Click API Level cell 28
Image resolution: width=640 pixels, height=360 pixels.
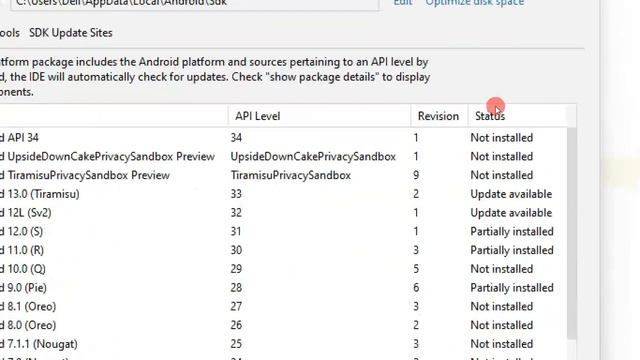(236, 288)
